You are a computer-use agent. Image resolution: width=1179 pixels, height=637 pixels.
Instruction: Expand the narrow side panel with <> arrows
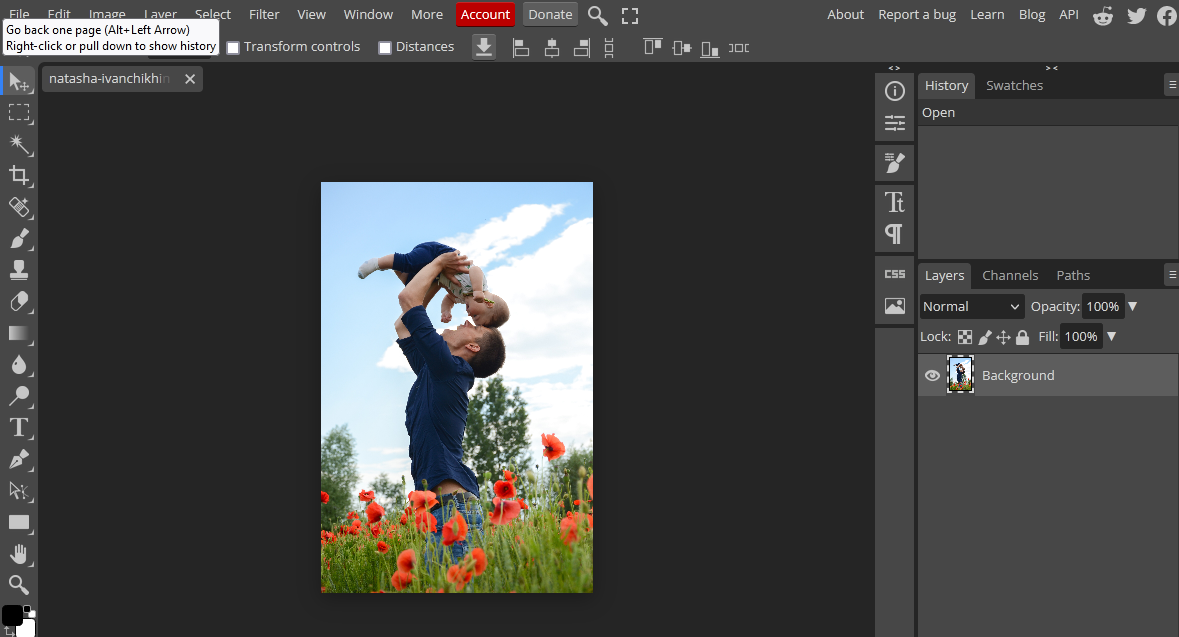[x=894, y=68]
